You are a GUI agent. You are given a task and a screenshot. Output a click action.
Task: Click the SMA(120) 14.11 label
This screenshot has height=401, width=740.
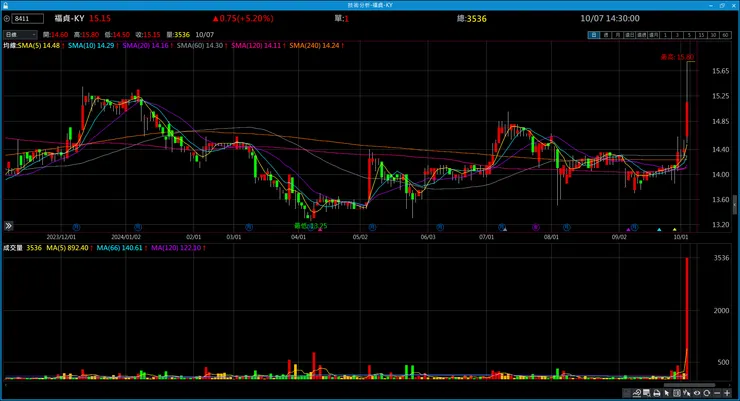click(256, 46)
